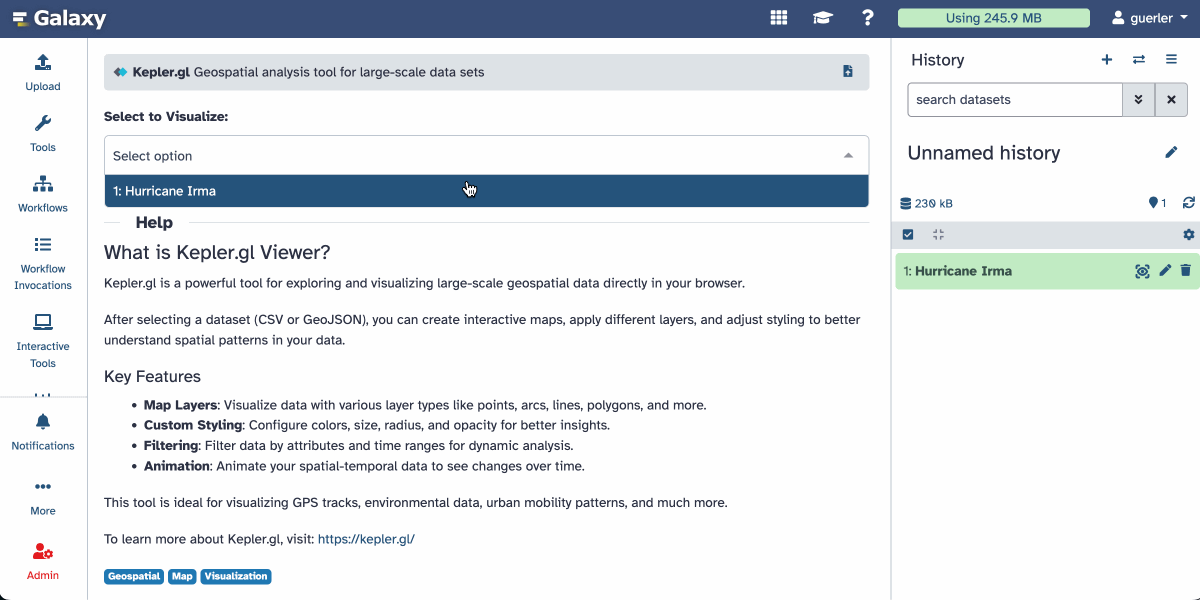Click the storage usage meter bar
Screen dimensions: 1200x600
click(993, 18)
